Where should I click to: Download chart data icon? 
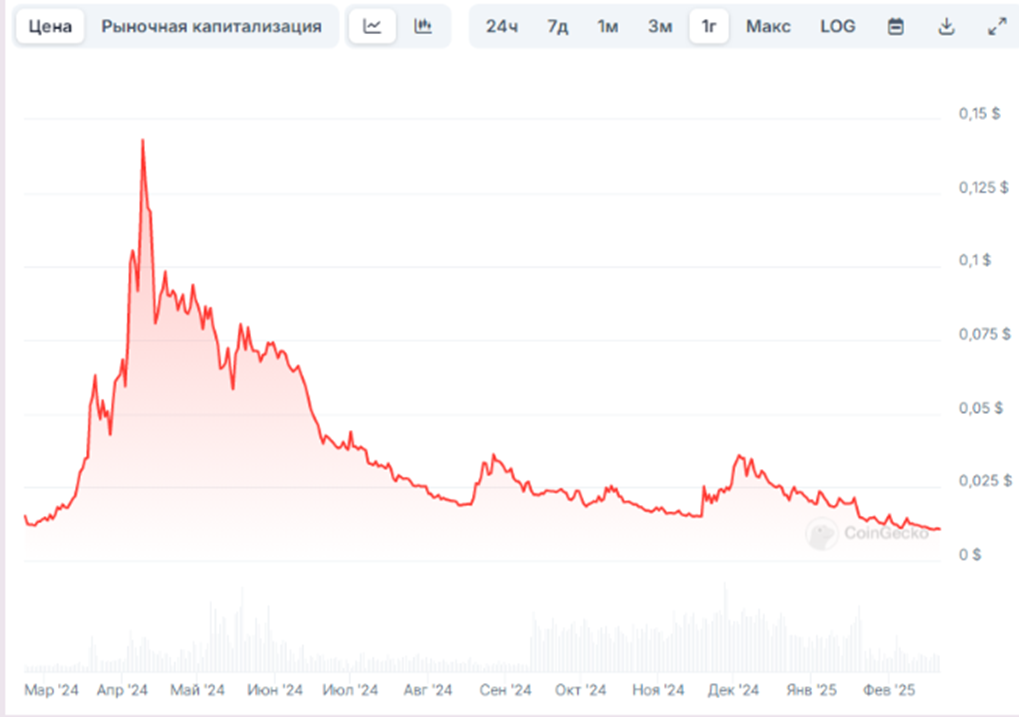pos(946,27)
